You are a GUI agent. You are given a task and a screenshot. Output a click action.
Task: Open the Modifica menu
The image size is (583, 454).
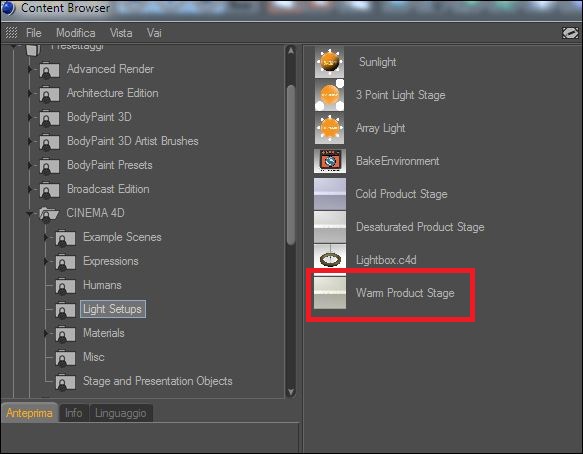pyautogui.click(x=75, y=33)
